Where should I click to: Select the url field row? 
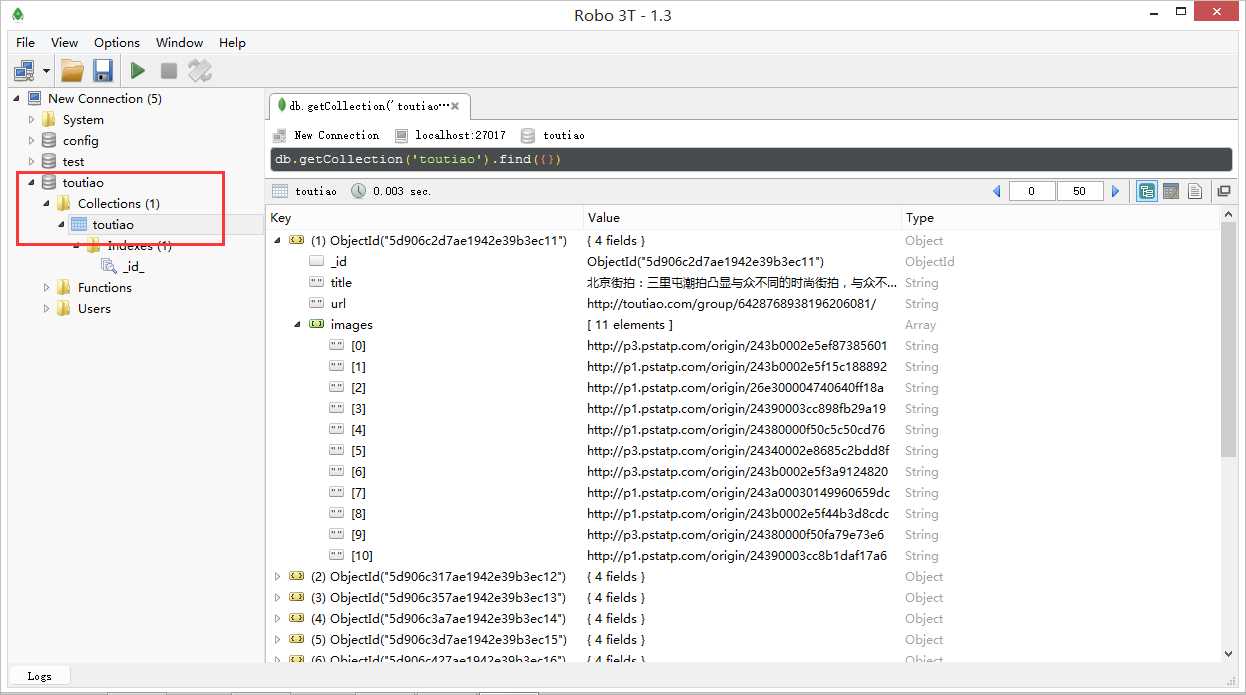tap(744, 303)
